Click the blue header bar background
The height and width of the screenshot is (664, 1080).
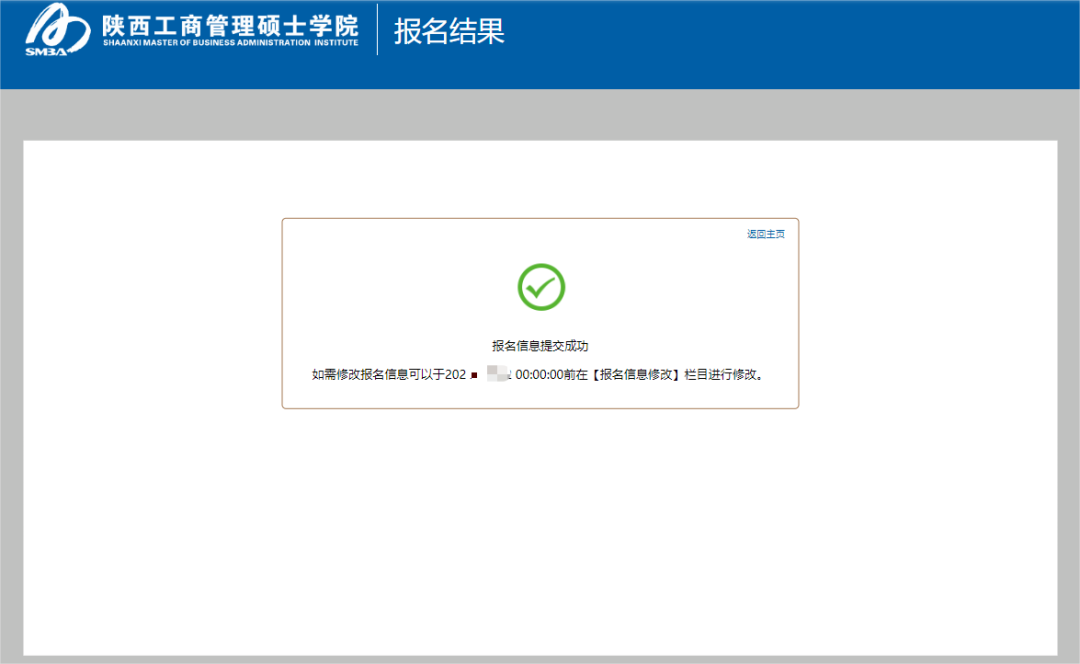[800, 40]
